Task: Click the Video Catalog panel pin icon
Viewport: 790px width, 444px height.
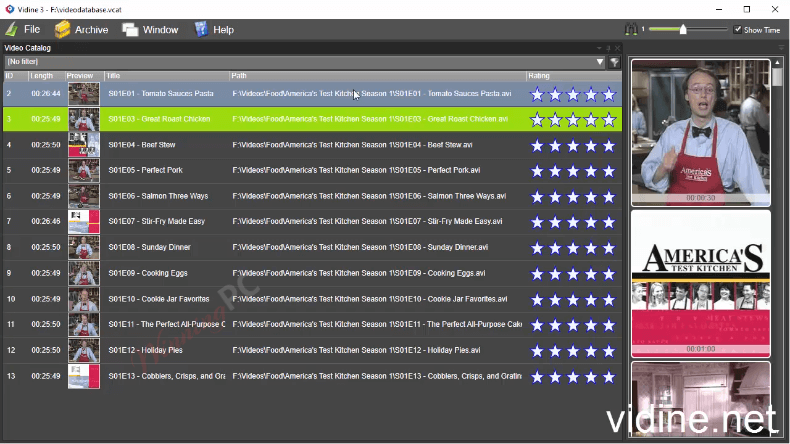Action: point(608,48)
